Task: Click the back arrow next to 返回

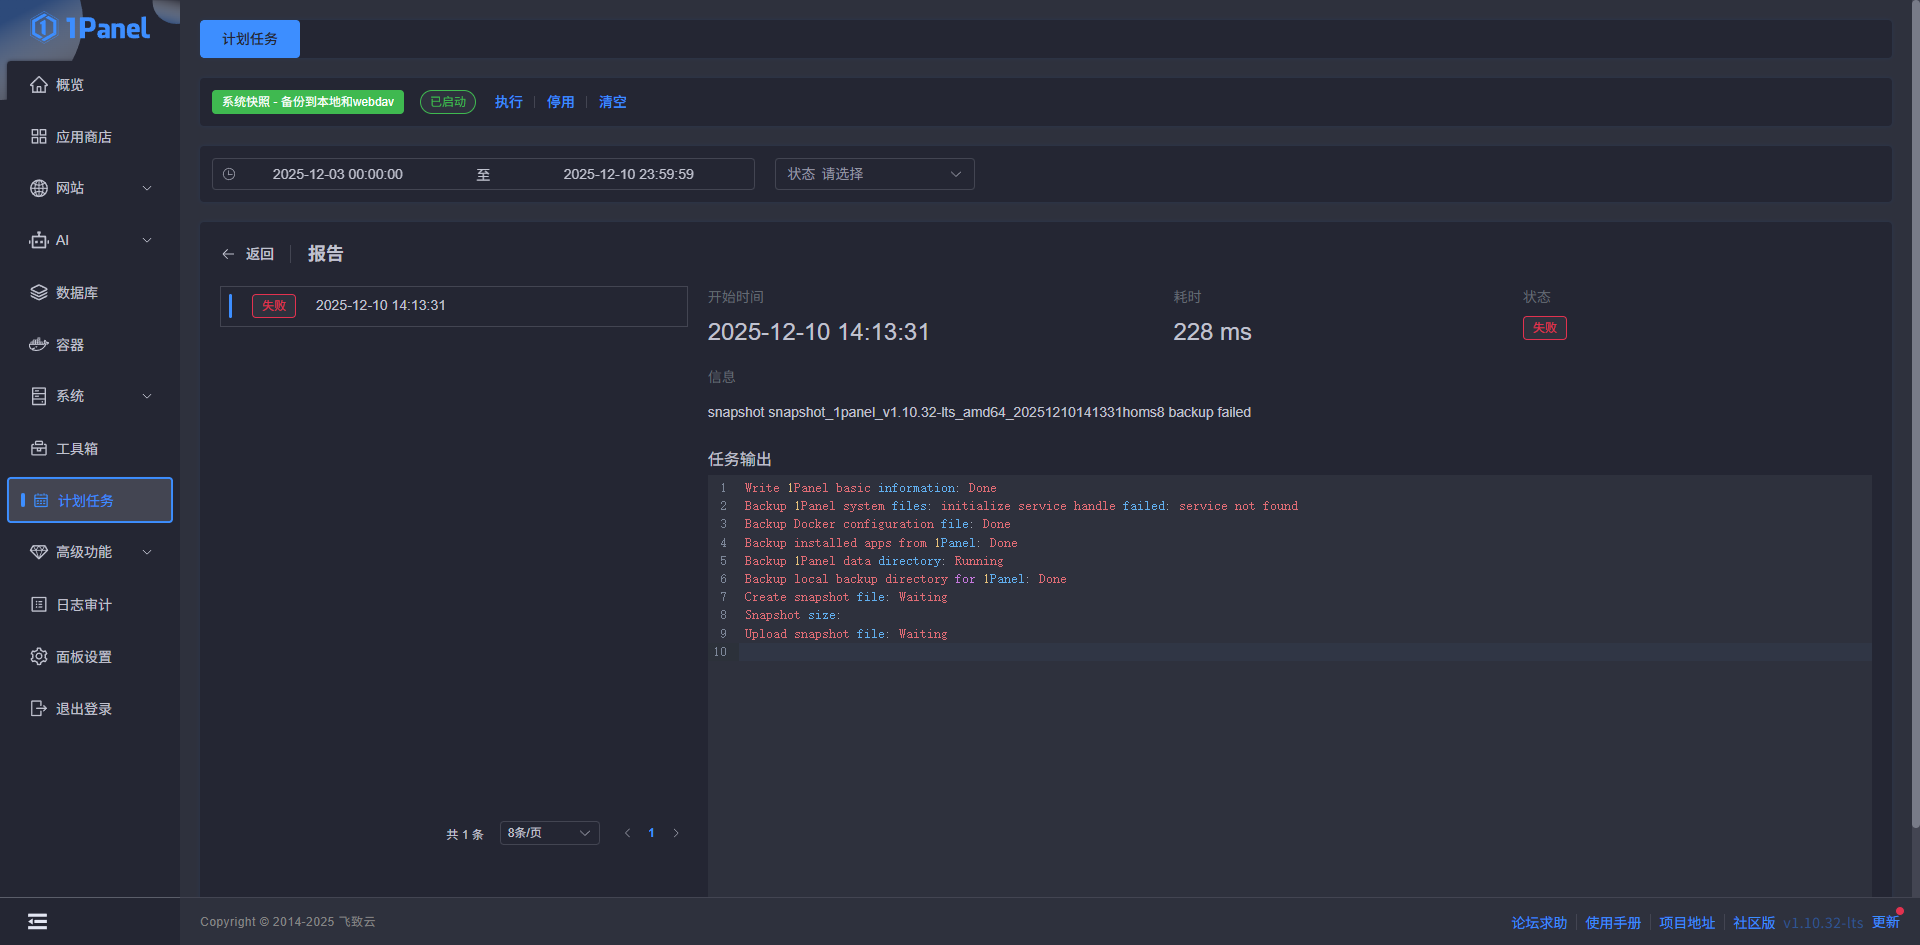Action: pos(228,254)
